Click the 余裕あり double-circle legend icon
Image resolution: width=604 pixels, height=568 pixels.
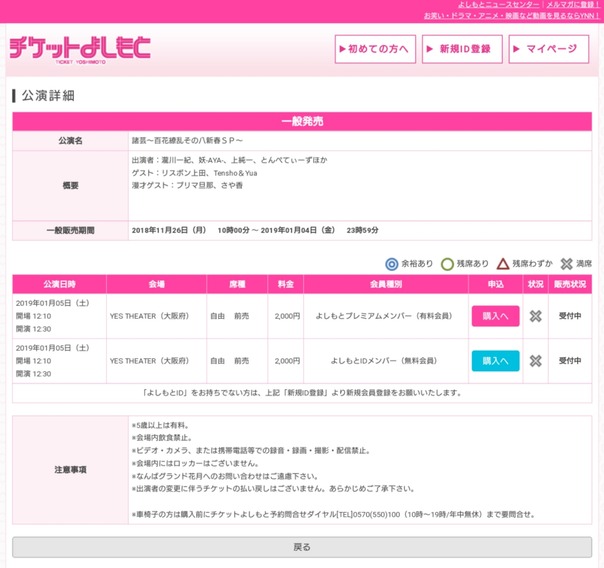tap(391, 264)
